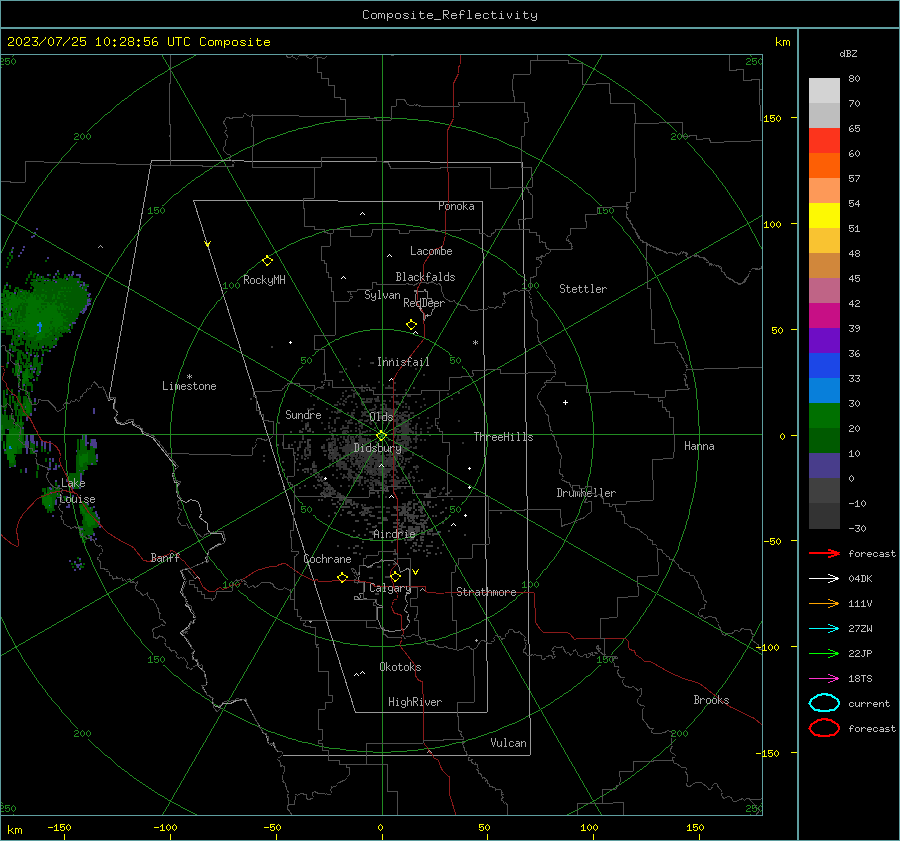Click the red 'forecast' oval legend icon
The height and width of the screenshot is (841, 900).
(824, 728)
